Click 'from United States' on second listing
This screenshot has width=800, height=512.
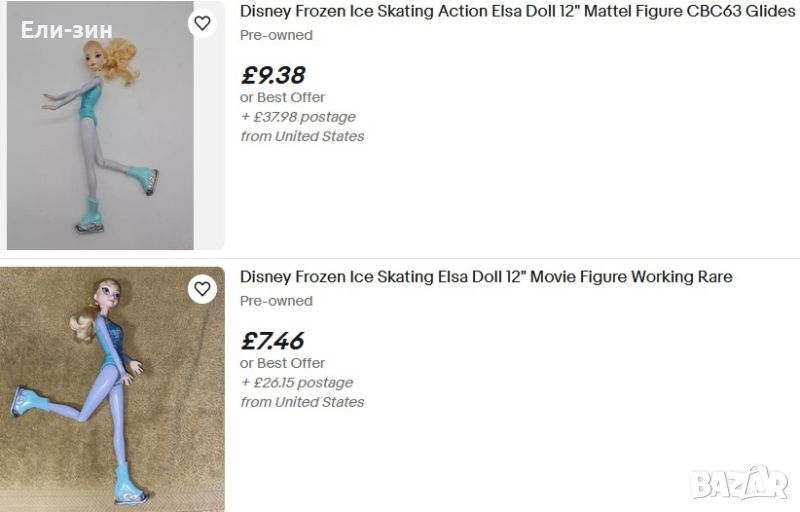point(302,402)
